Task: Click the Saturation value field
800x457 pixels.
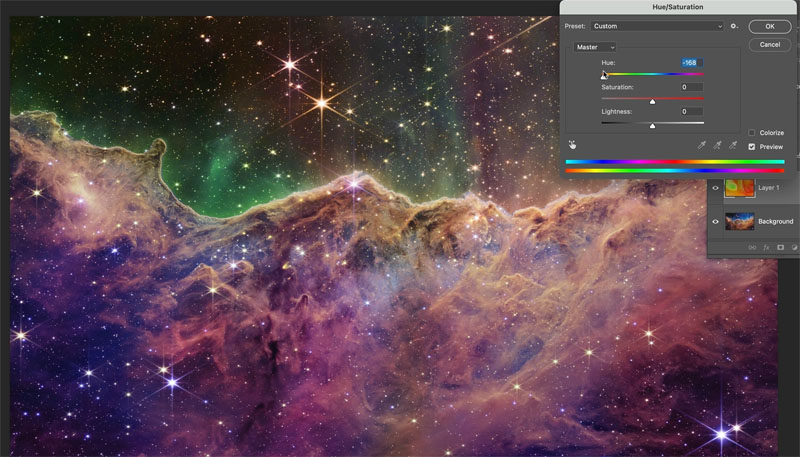Action: (x=692, y=87)
